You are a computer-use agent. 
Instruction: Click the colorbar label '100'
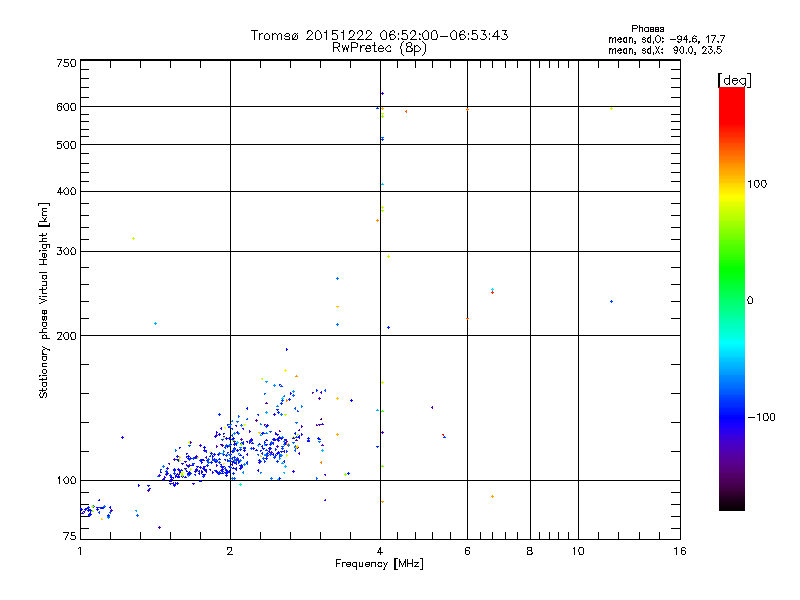point(757,184)
